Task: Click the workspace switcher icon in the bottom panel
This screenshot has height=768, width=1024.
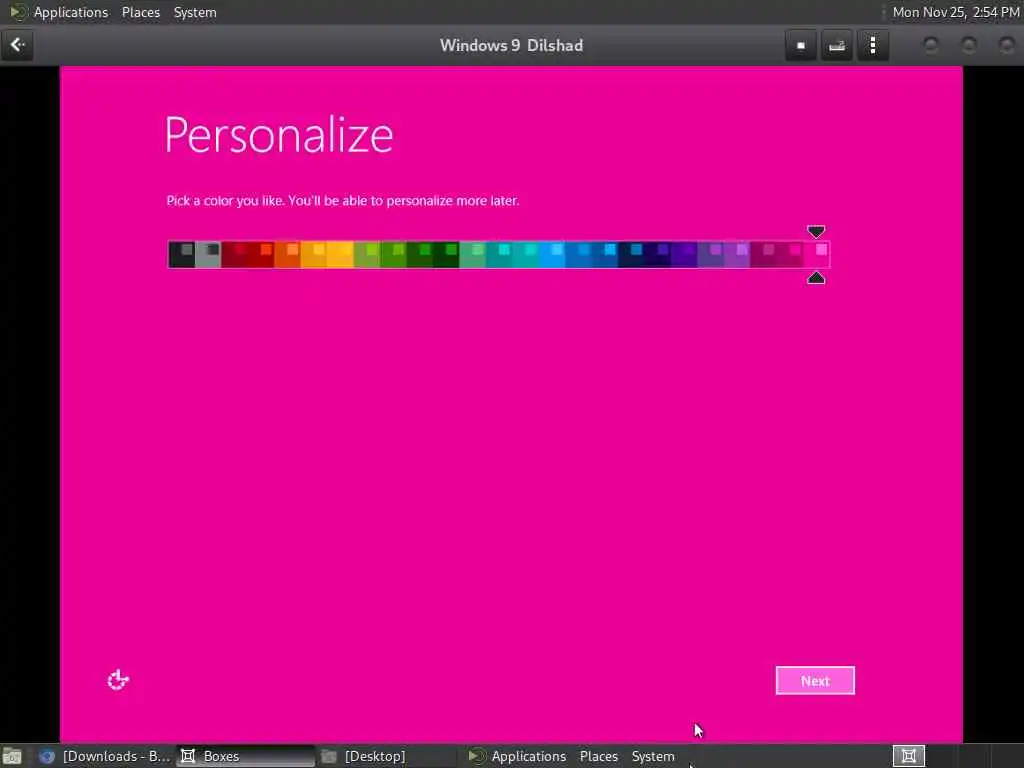Action: point(908,756)
